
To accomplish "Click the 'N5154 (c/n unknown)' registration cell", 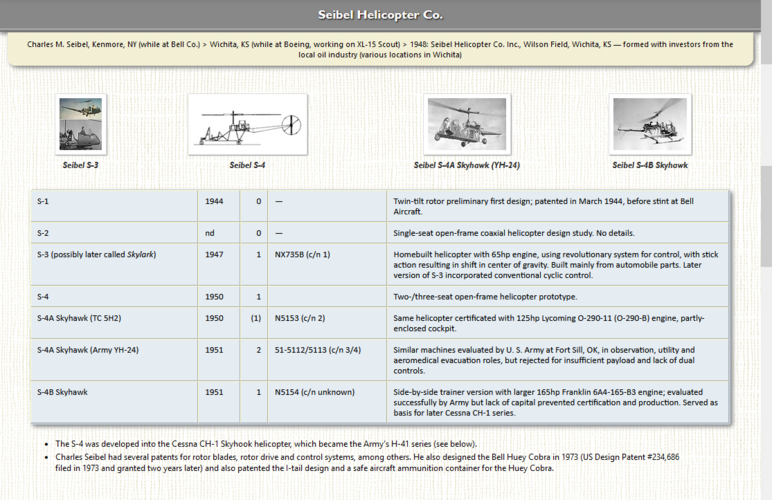I will click(327, 402).
